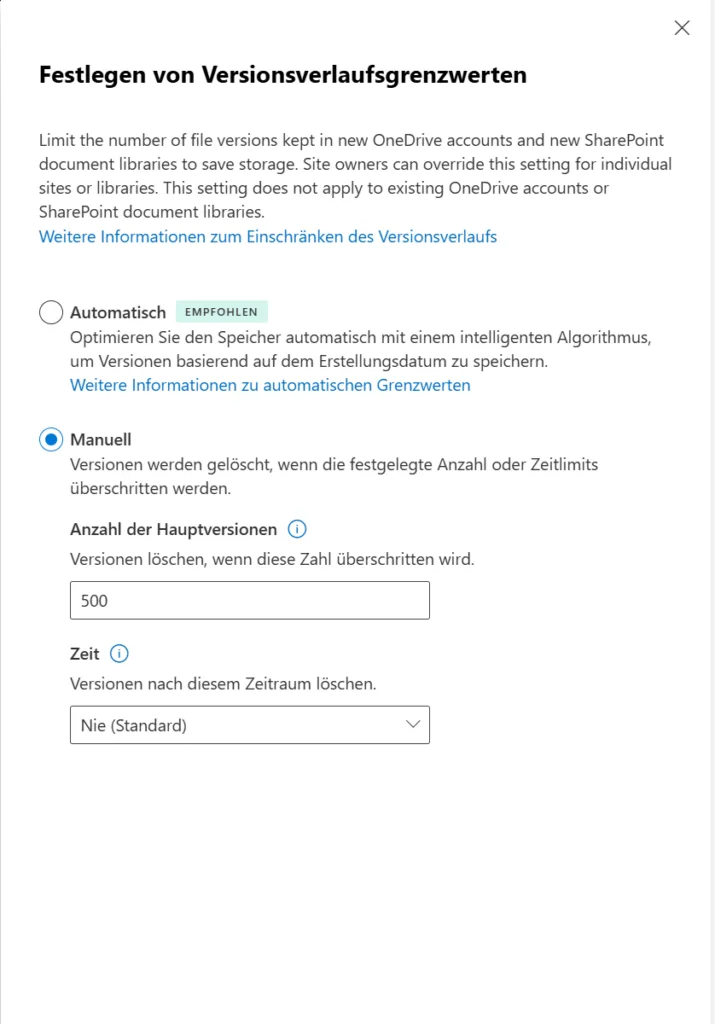Open link about automatischen Grenzwerten
Image resolution: width=715 pixels, height=1024 pixels.
click(270, 385)
